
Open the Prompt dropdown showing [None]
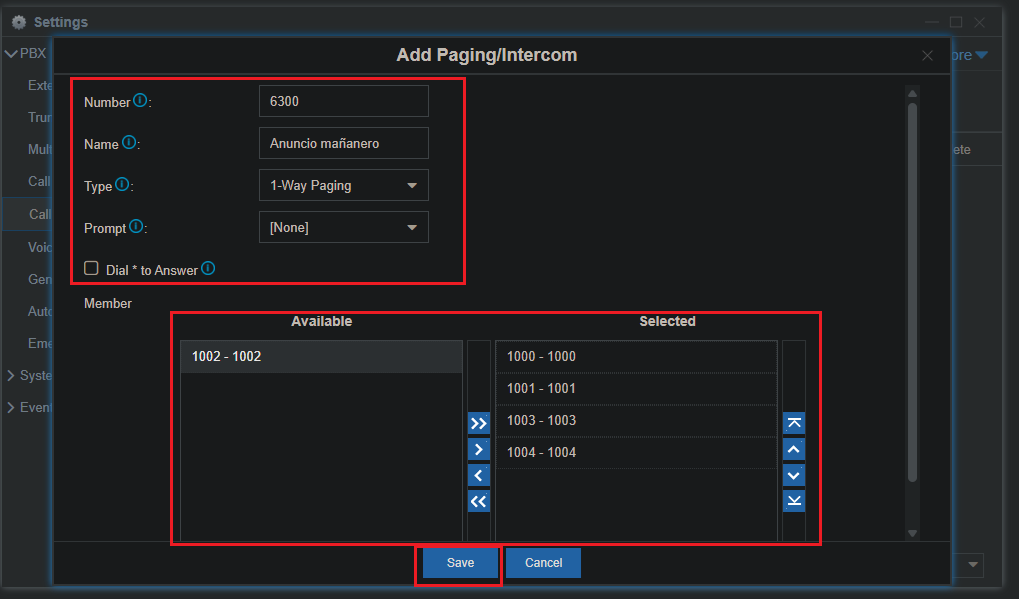(344, 227)
